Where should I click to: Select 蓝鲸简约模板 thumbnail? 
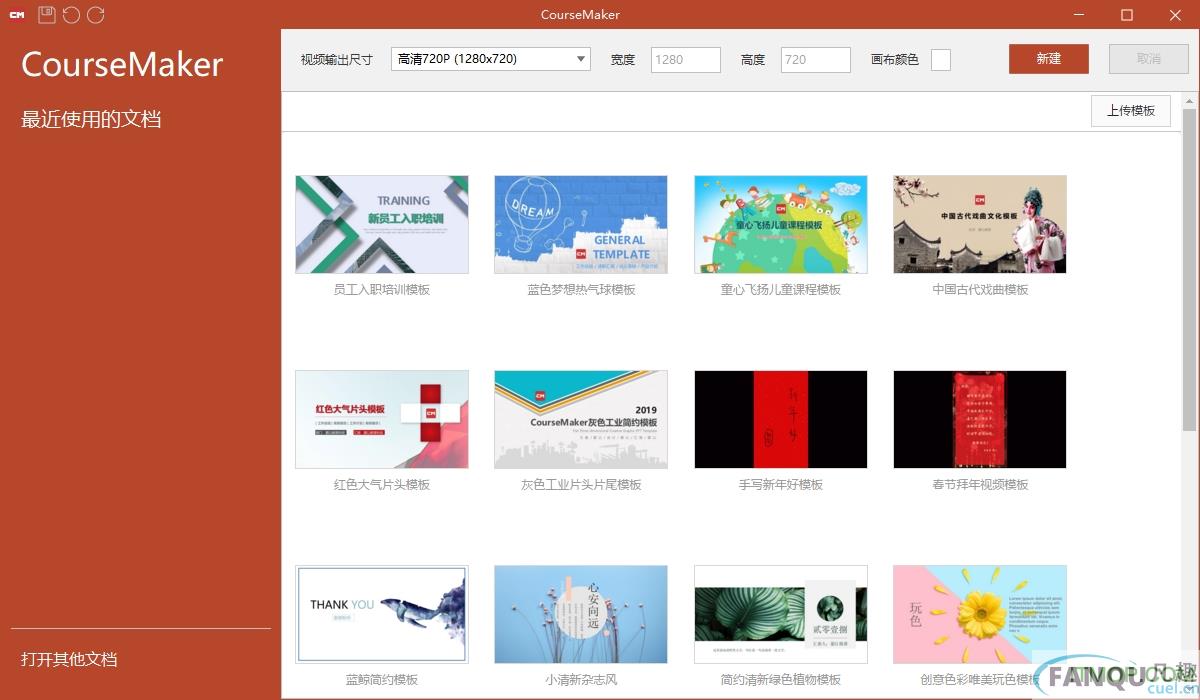(382, 614)
